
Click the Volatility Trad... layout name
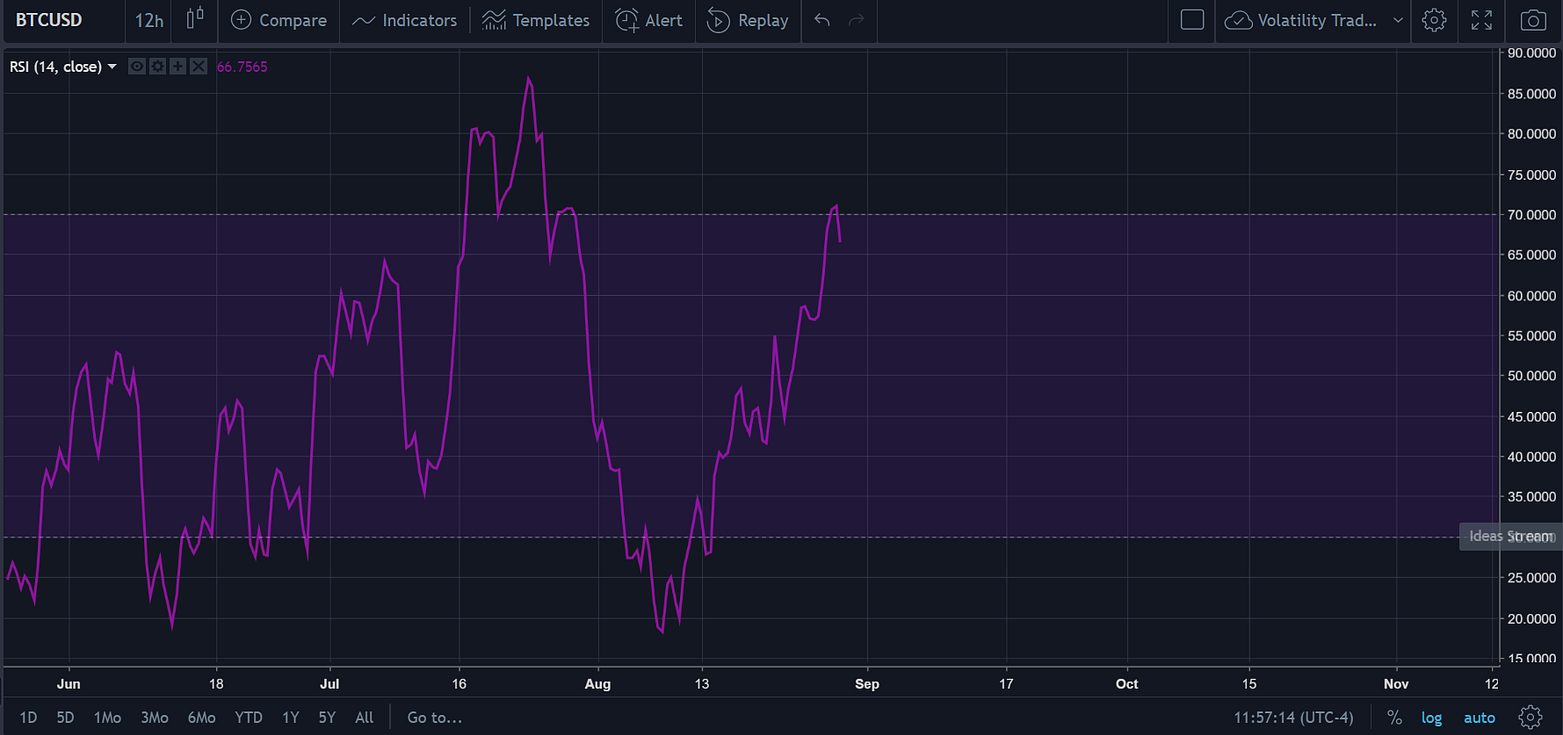click(x=1317, y=20)
